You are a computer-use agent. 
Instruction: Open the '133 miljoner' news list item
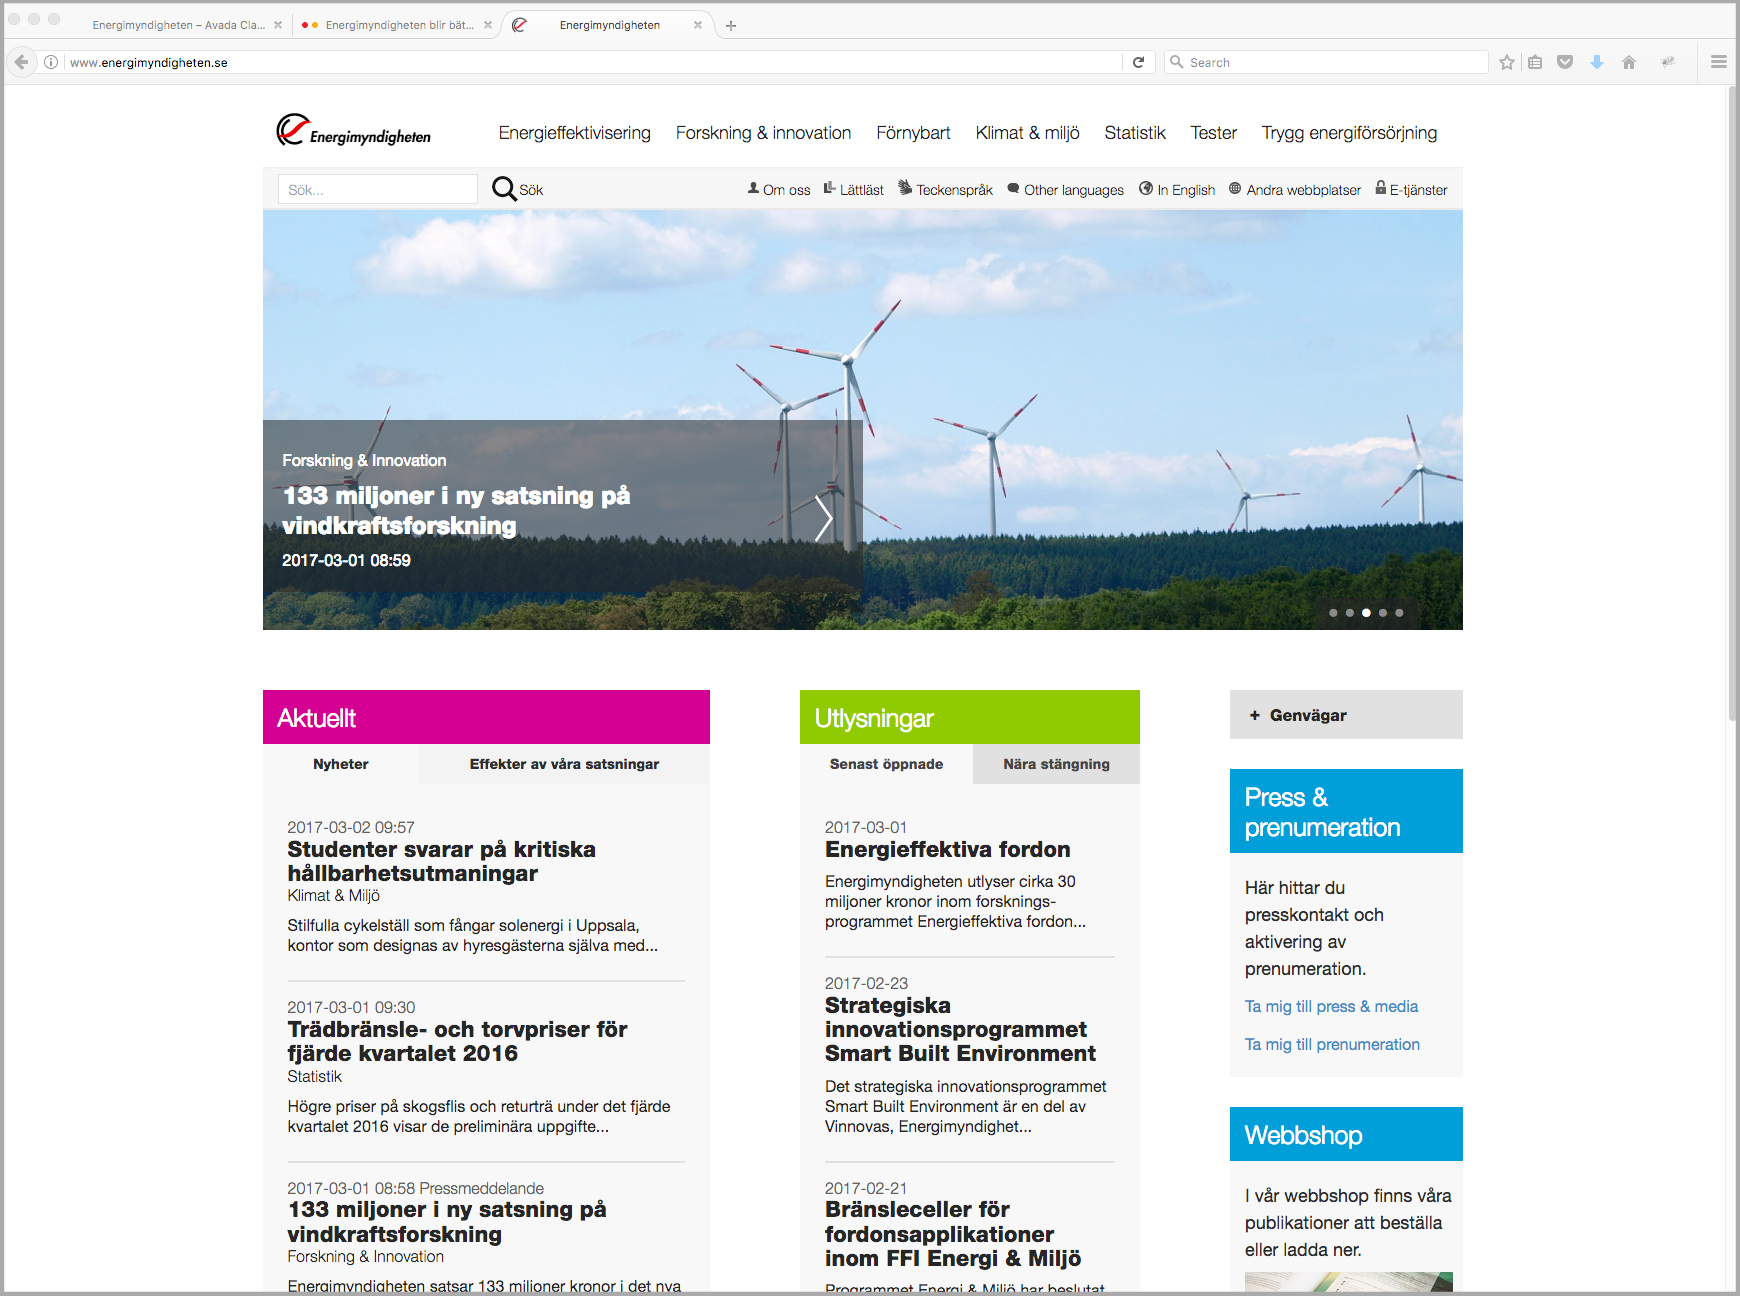tap(447, 1222)
